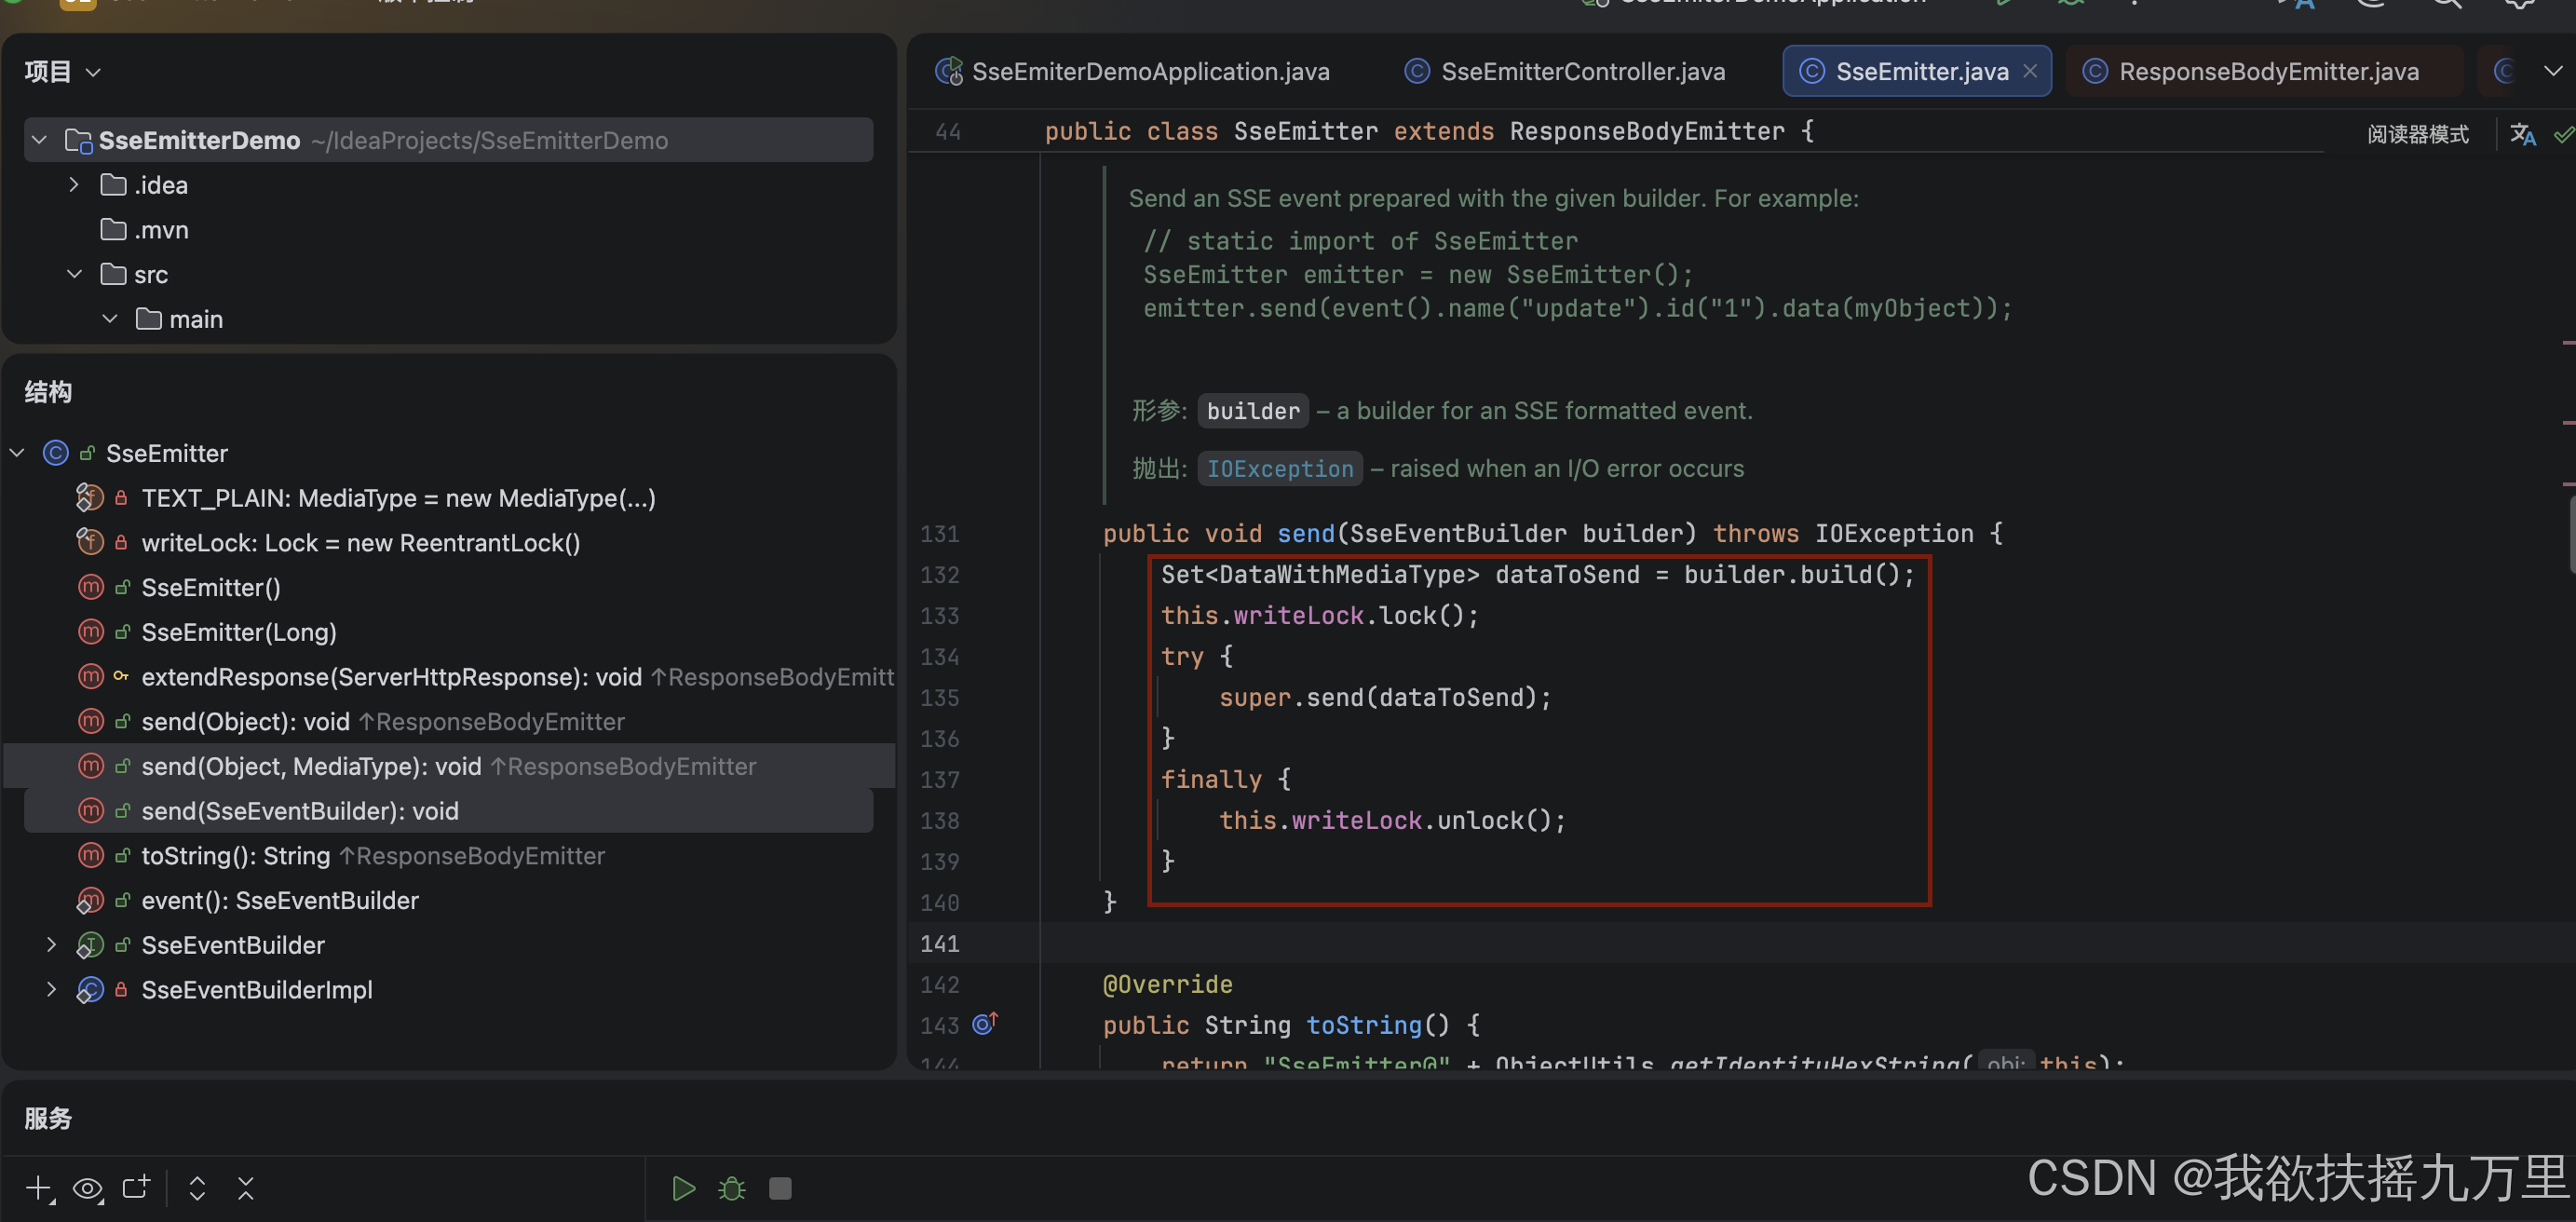The width and height of the screenshot is (2576, 1222).
Task: Show hidden editor tabs dropdown
Action: (x=2552, y=71)
